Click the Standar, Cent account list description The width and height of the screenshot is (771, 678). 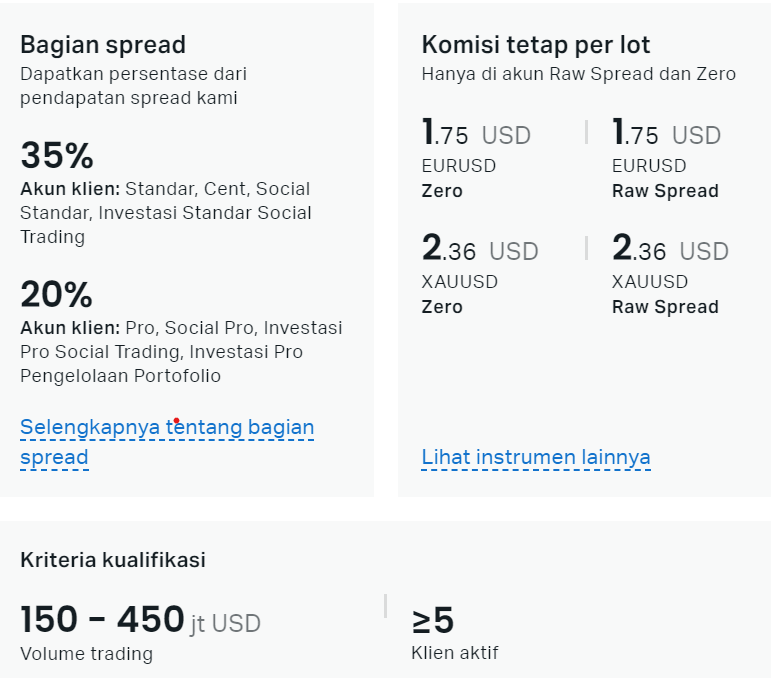coord(166,213)
